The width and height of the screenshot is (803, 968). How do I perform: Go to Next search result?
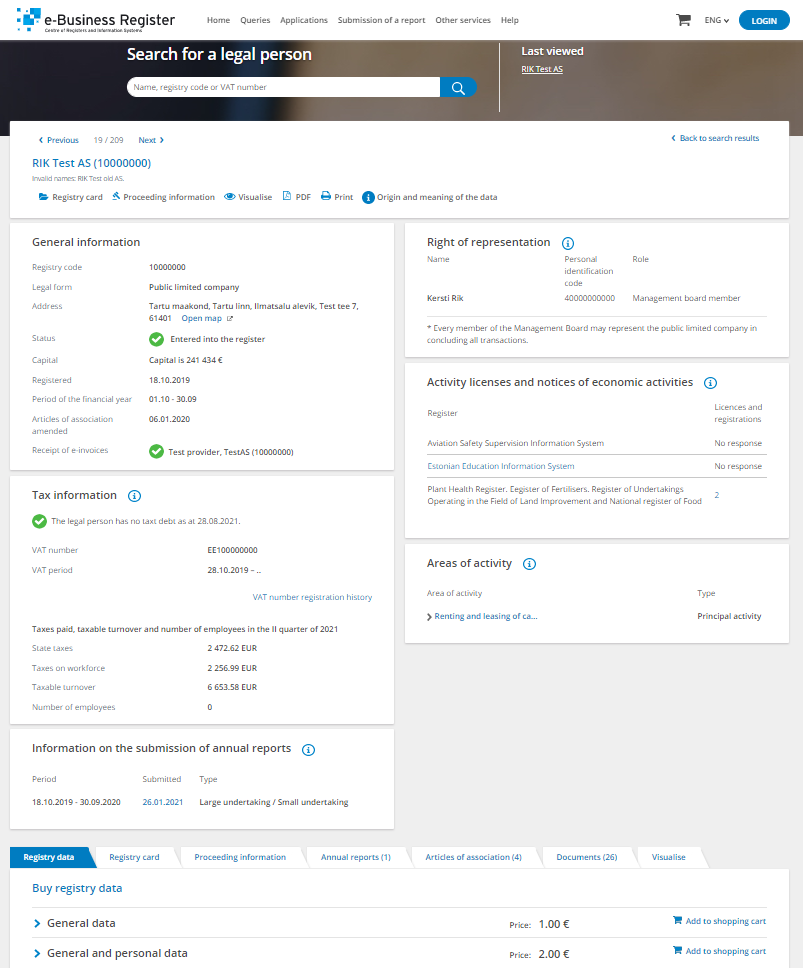151,140
